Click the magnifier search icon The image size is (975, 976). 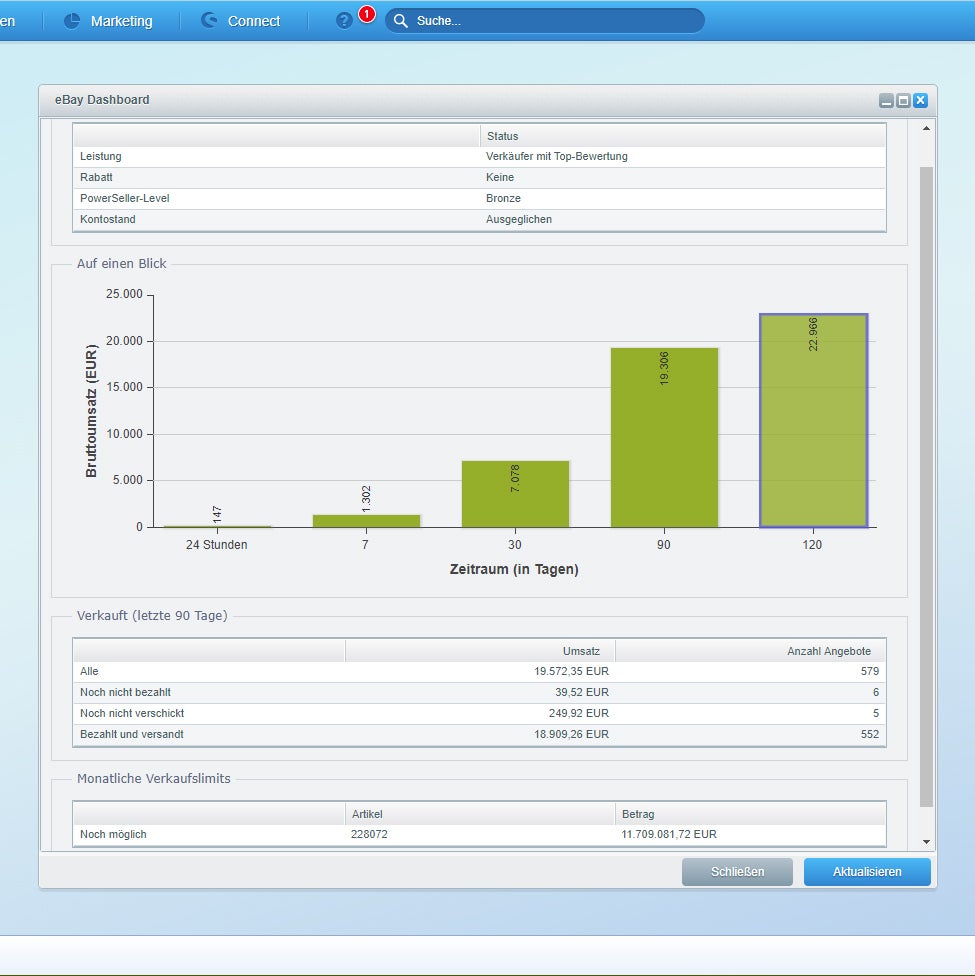click(401, 21)
